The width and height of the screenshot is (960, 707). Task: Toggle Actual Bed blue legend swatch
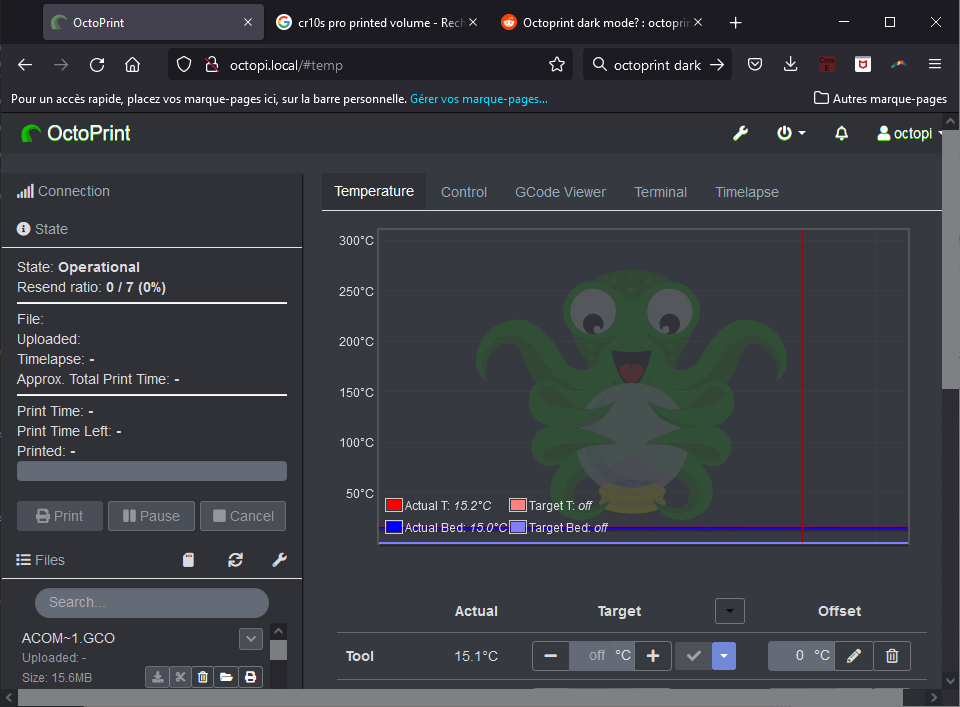tap(394, 527)
